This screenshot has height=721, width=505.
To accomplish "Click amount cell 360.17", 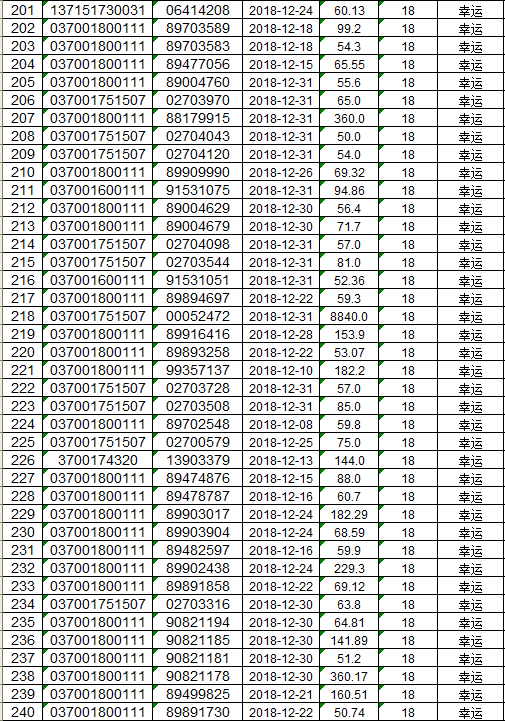I will [349, 676].
